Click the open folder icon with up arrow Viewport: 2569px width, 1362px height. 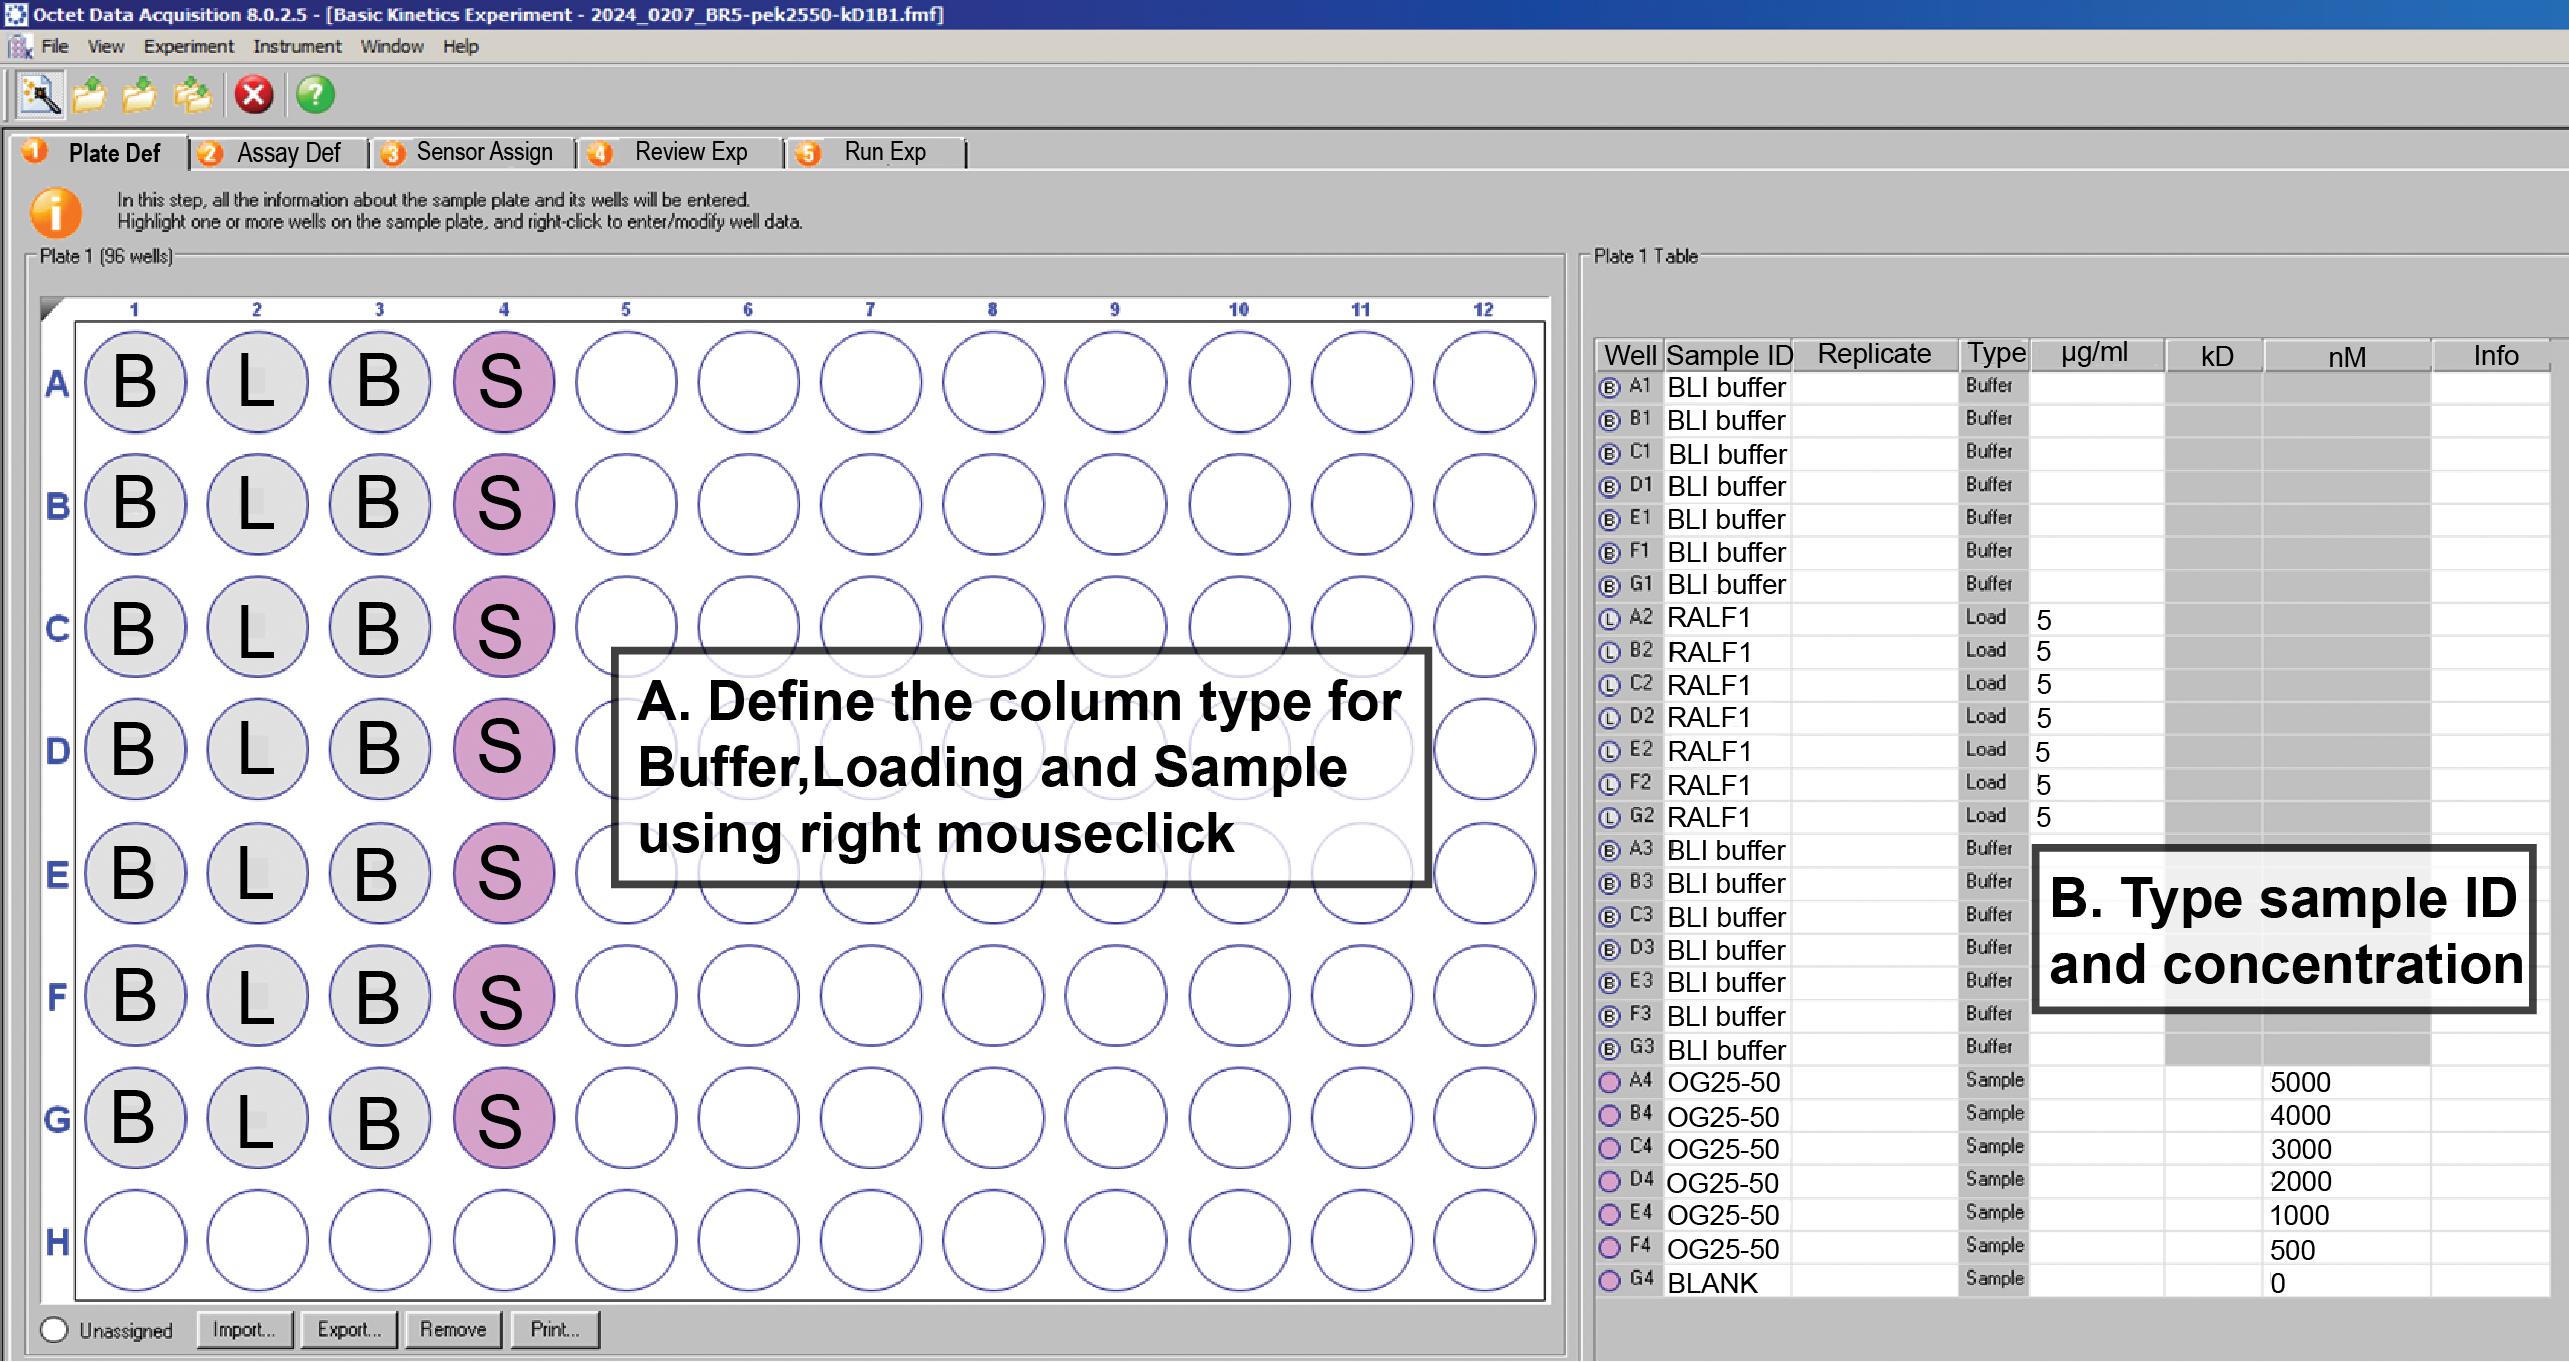pyautogui.click(x=90, y=95)
